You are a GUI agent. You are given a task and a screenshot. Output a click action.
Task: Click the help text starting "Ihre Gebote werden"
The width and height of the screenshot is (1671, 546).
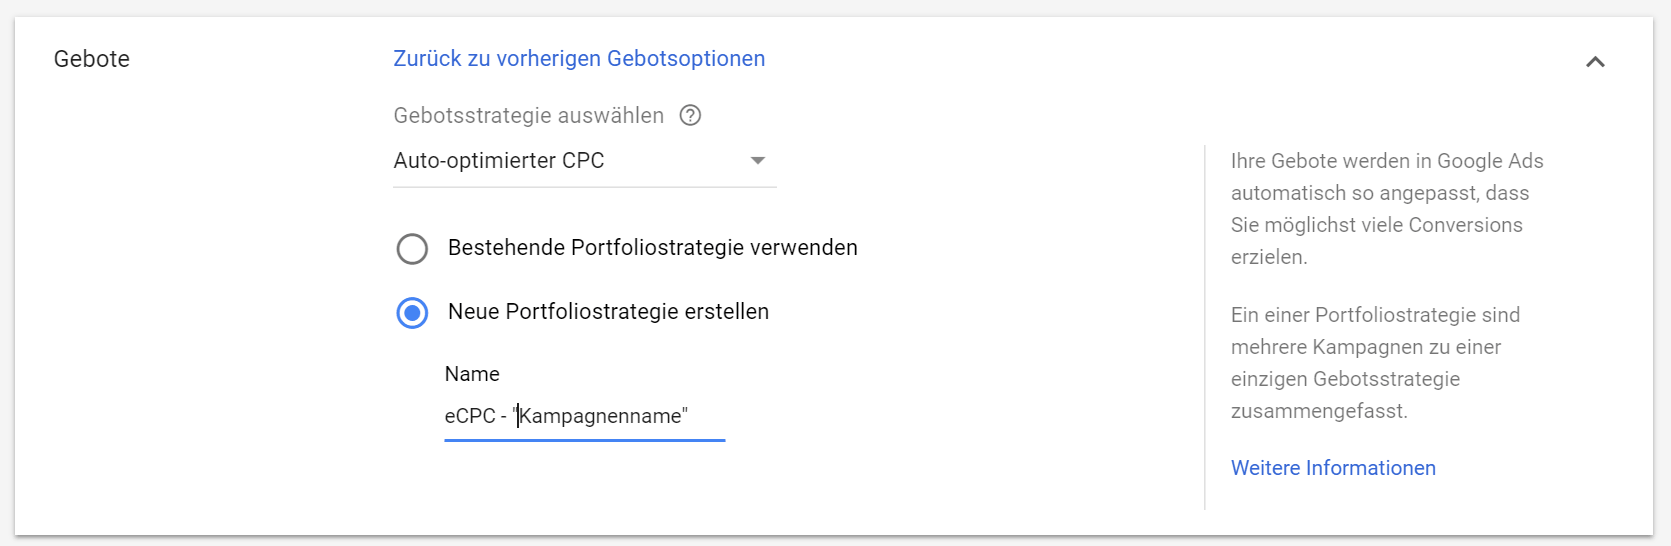tap(1387, 209)
